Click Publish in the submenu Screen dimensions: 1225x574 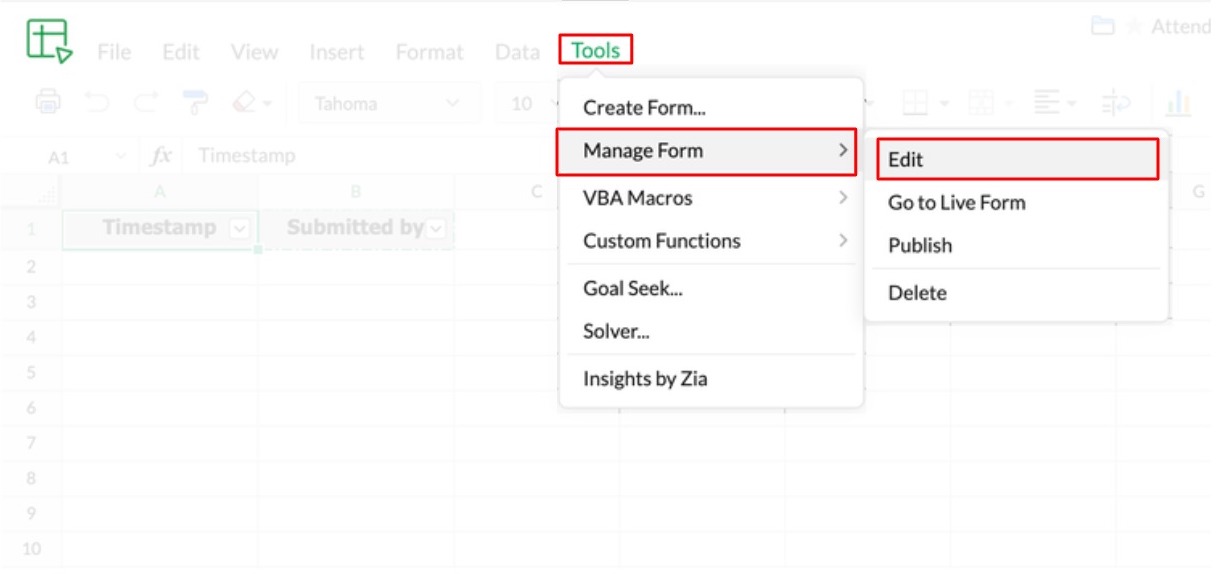point(920,246)
